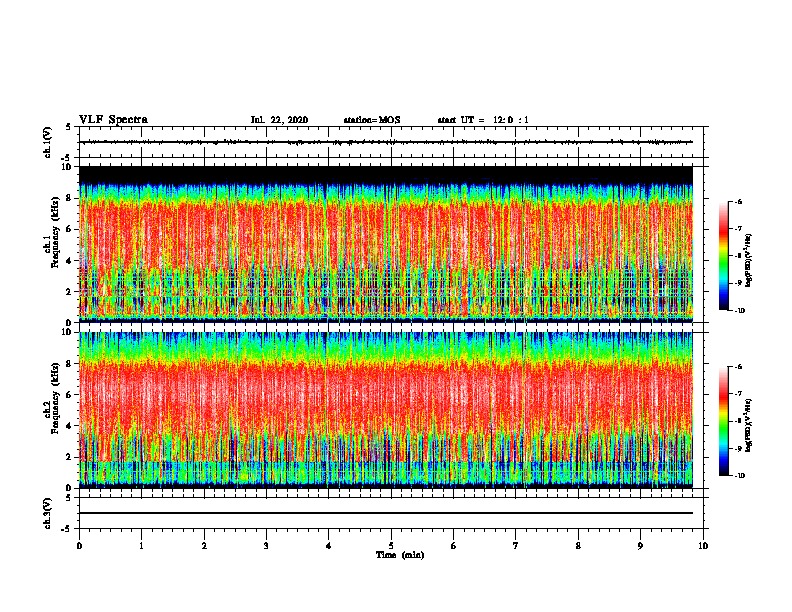The image size is (792, 612).
Task: Click the upper color scale bar beside ch.1
Action: tap(724, 256)
